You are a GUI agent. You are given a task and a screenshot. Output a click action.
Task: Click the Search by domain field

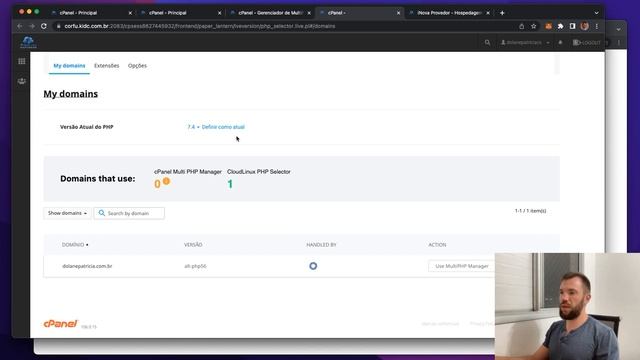pos(129,213)
